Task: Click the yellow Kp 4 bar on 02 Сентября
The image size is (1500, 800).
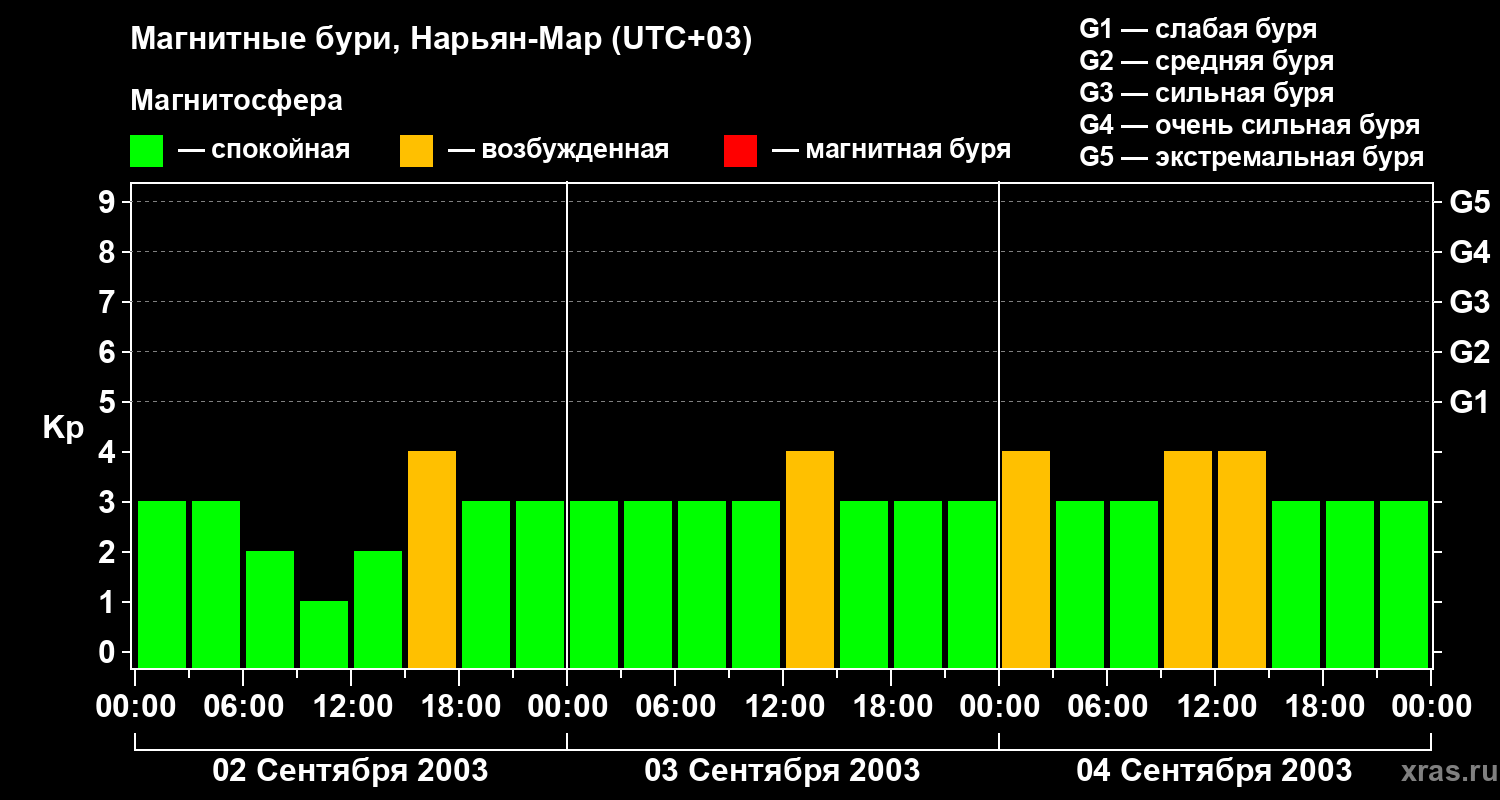Action: click(x=432, y=559)
